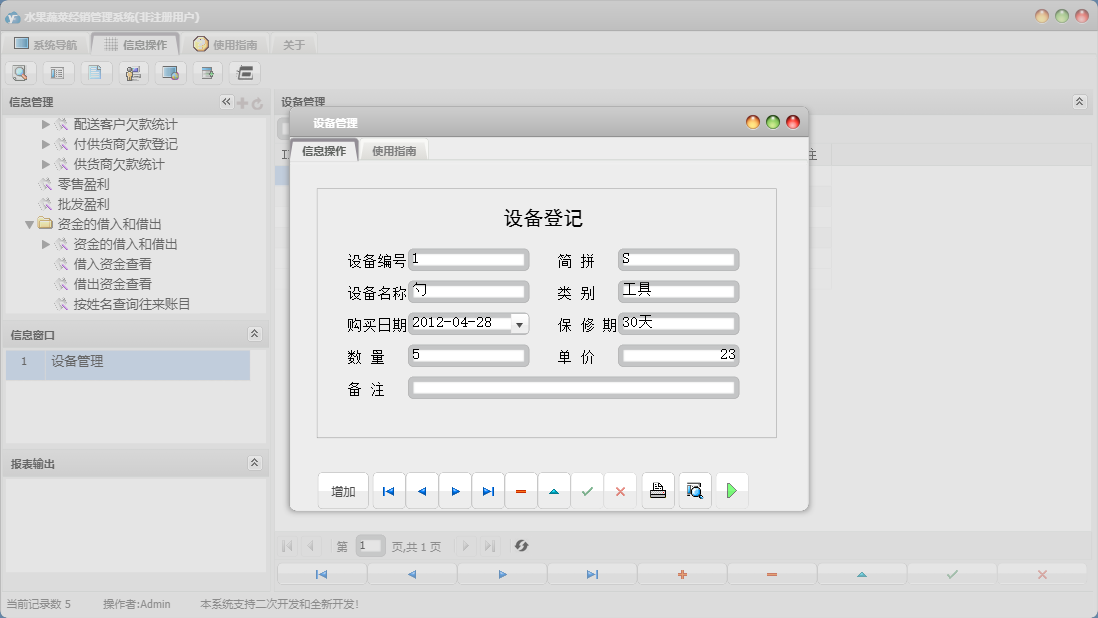Viewport: 1098px width, 618px height.
Task: Click the 增加 button to add a record
Action: 343,490
